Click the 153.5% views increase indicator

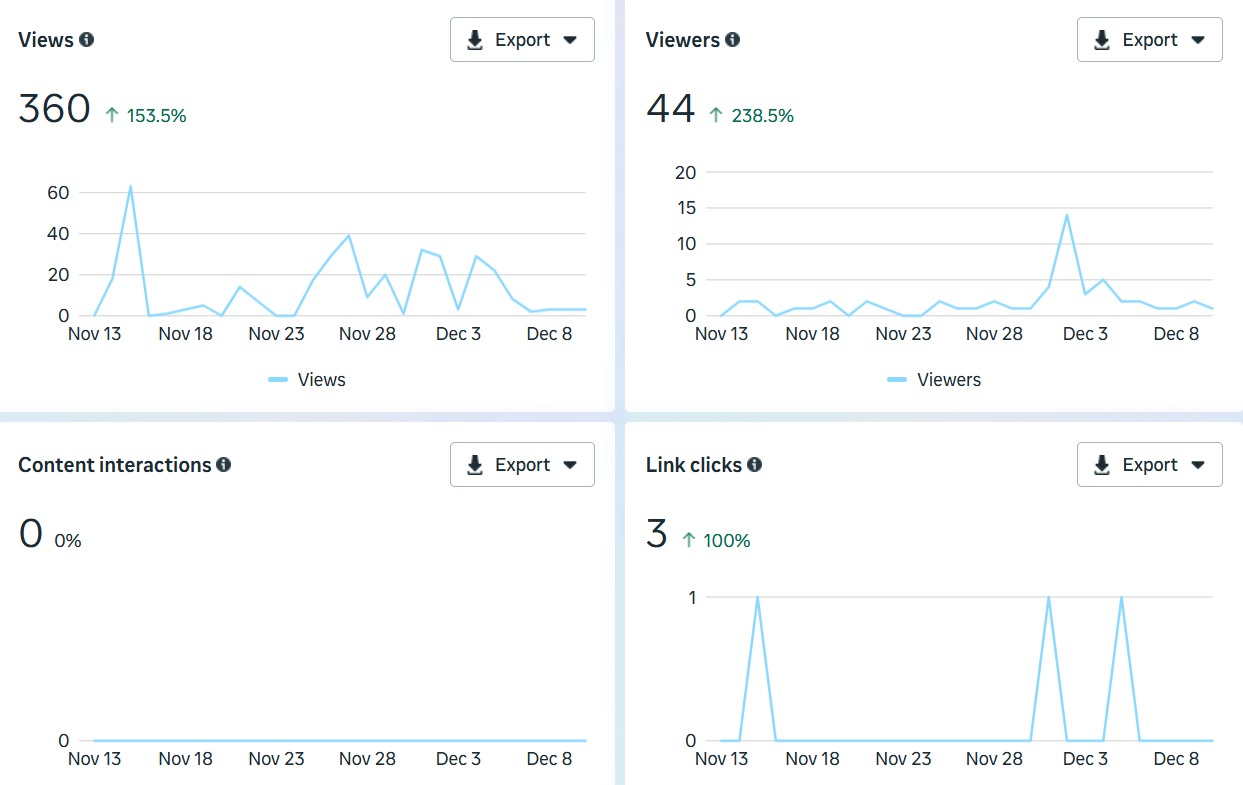point(146,116)
